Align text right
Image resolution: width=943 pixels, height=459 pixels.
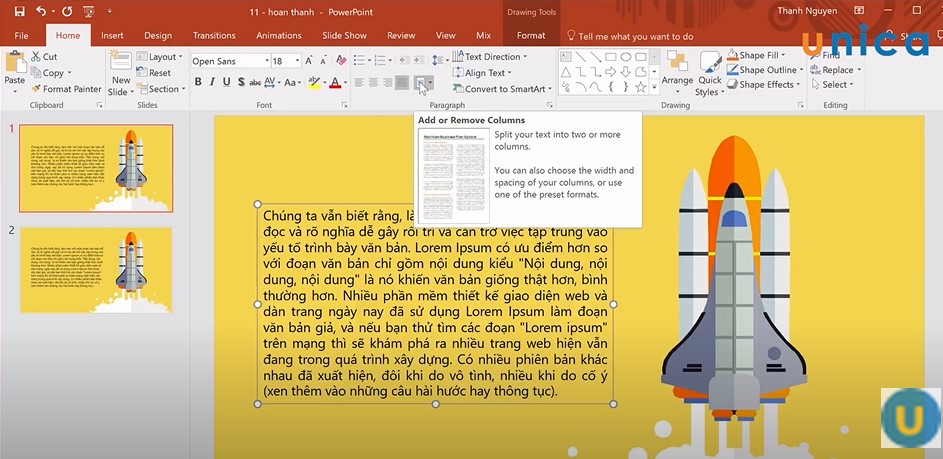387,82
